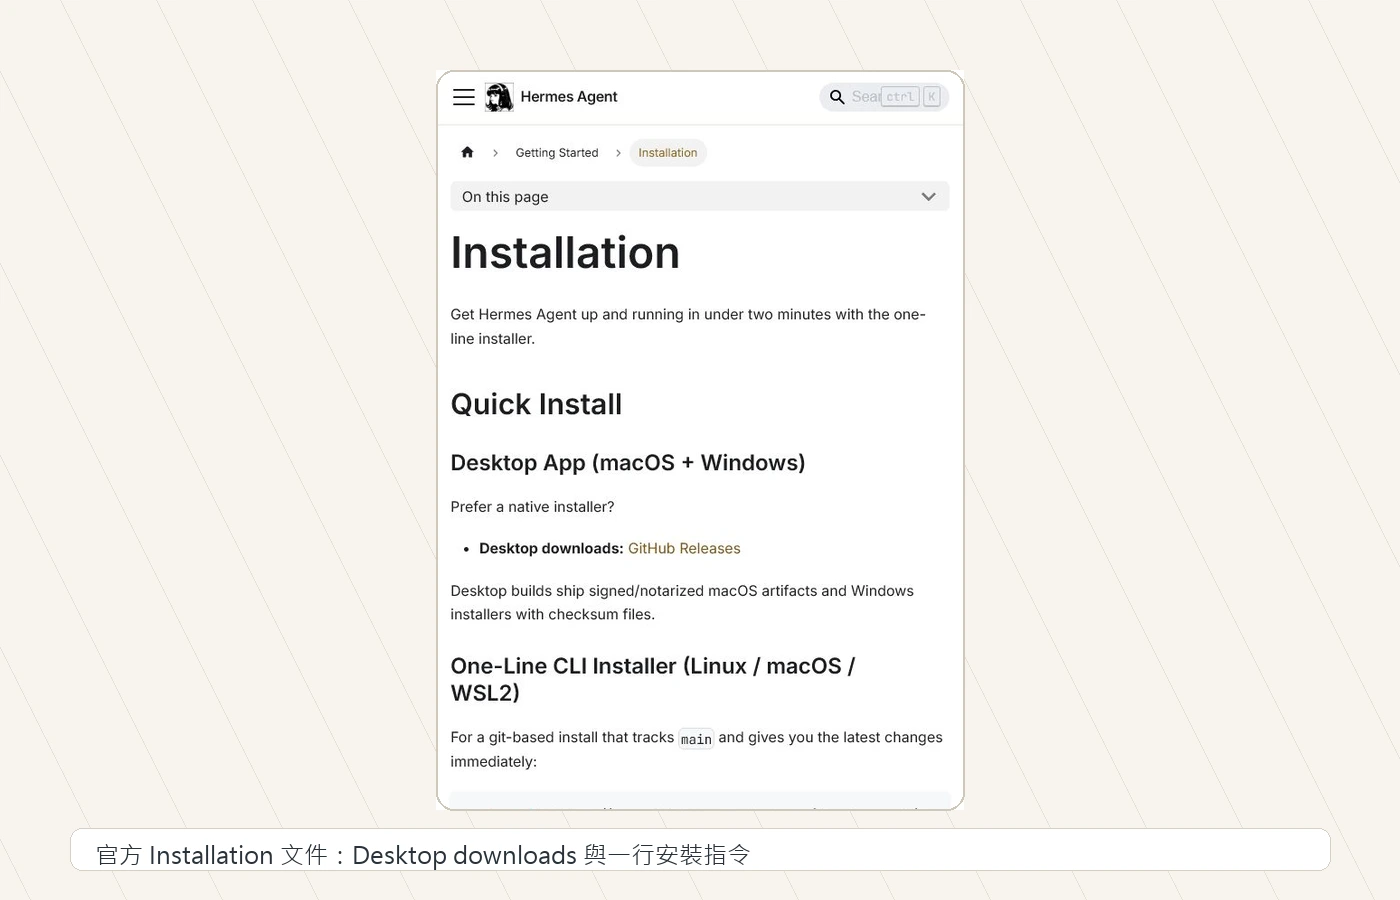Click the inline 'main' code text
This screenshot has width=1400, height=900.
click(x=696, y=739)
